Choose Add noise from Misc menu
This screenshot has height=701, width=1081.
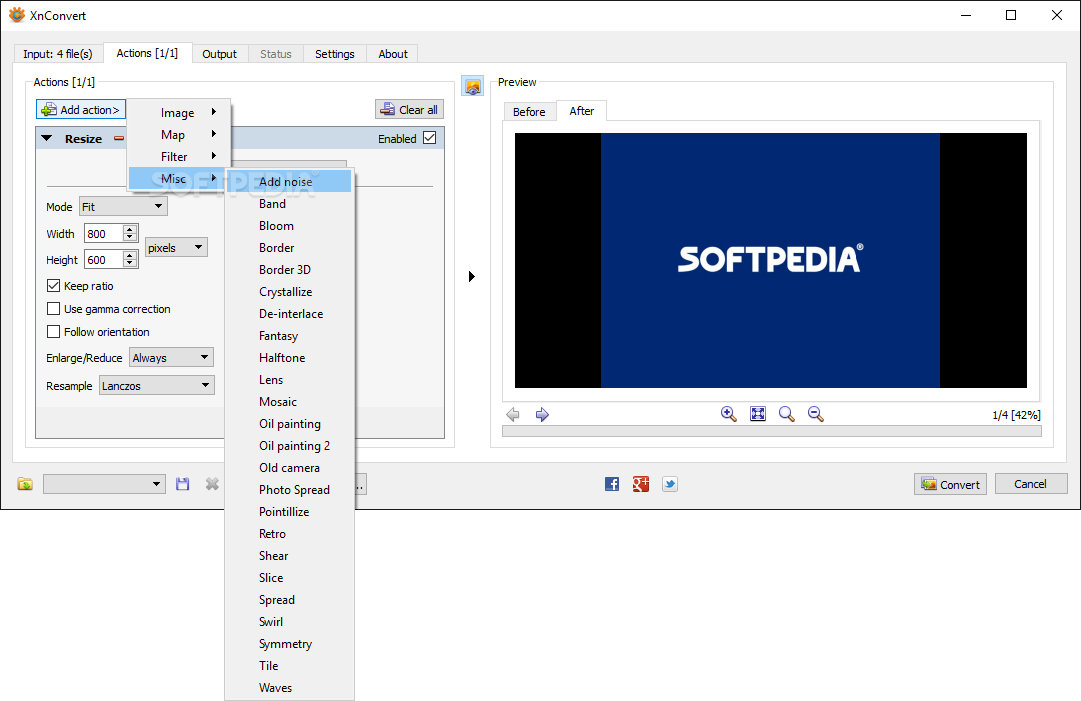pyautogui.click(x=290, y=181)
